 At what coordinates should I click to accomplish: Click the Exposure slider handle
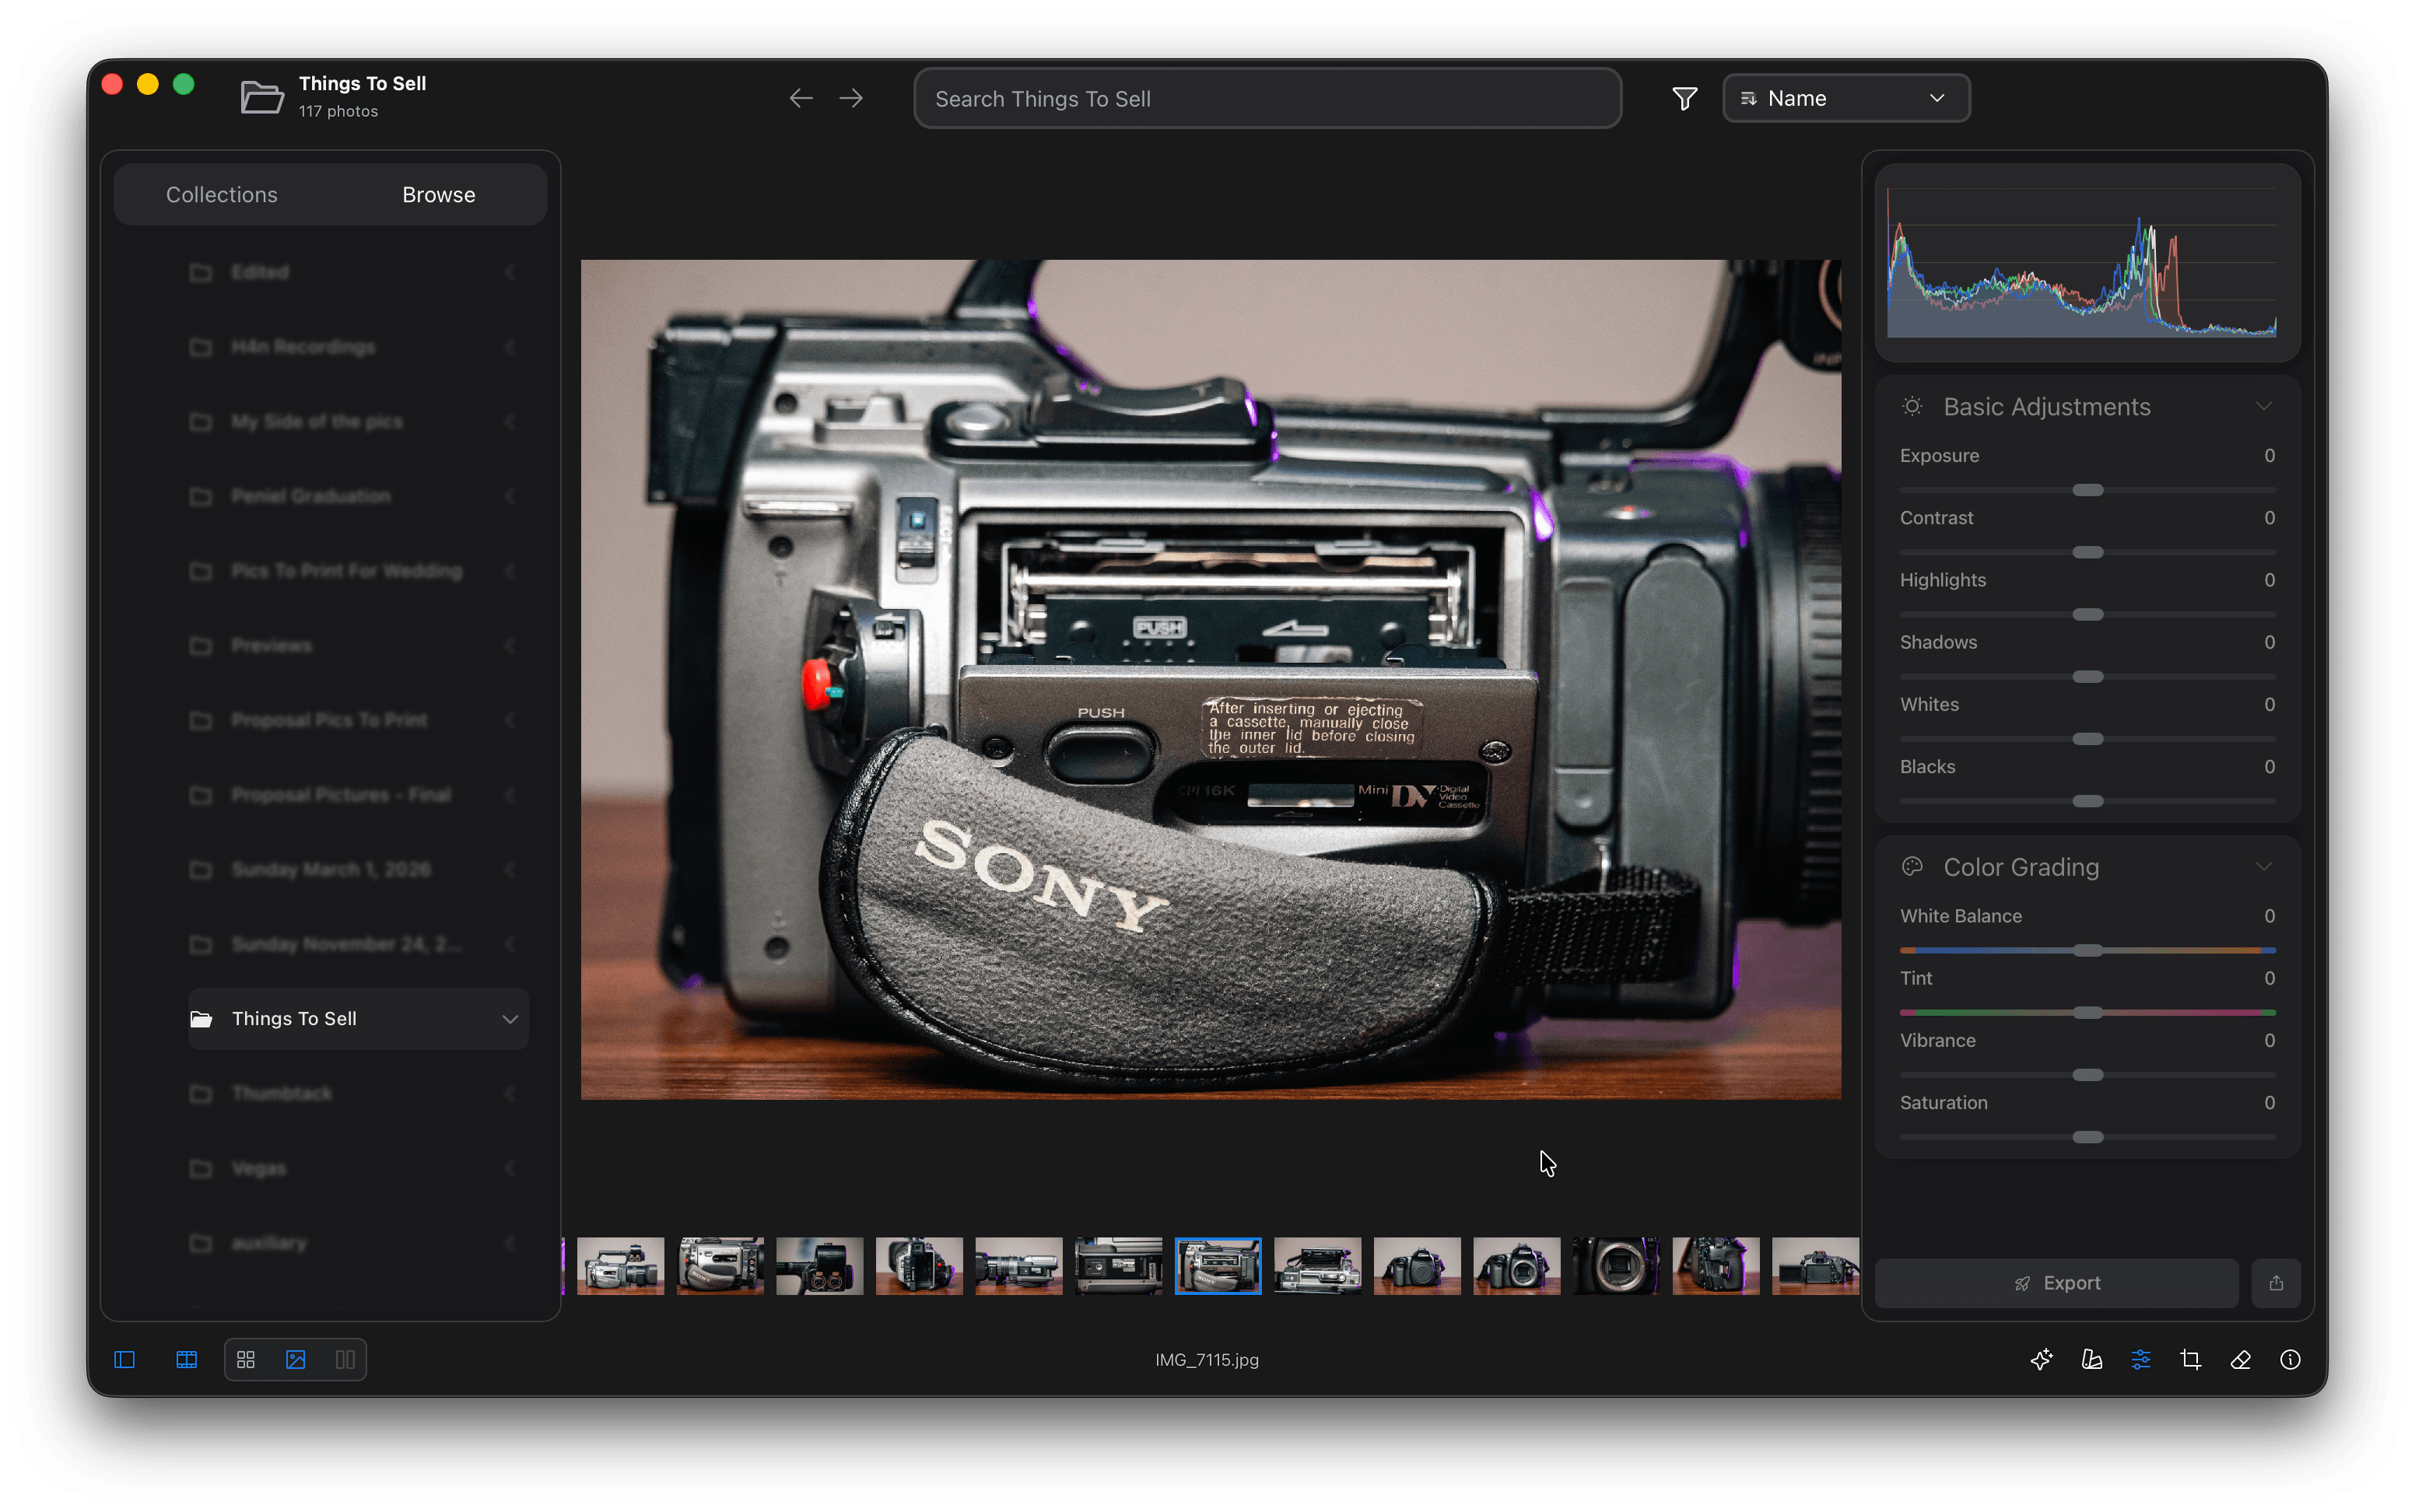(x=2087, y=490)
